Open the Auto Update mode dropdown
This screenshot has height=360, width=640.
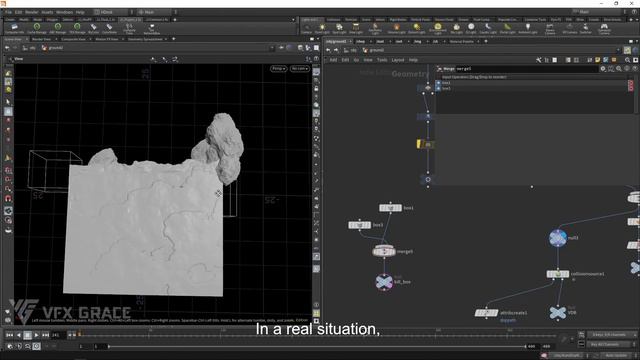tap(618, 356)
